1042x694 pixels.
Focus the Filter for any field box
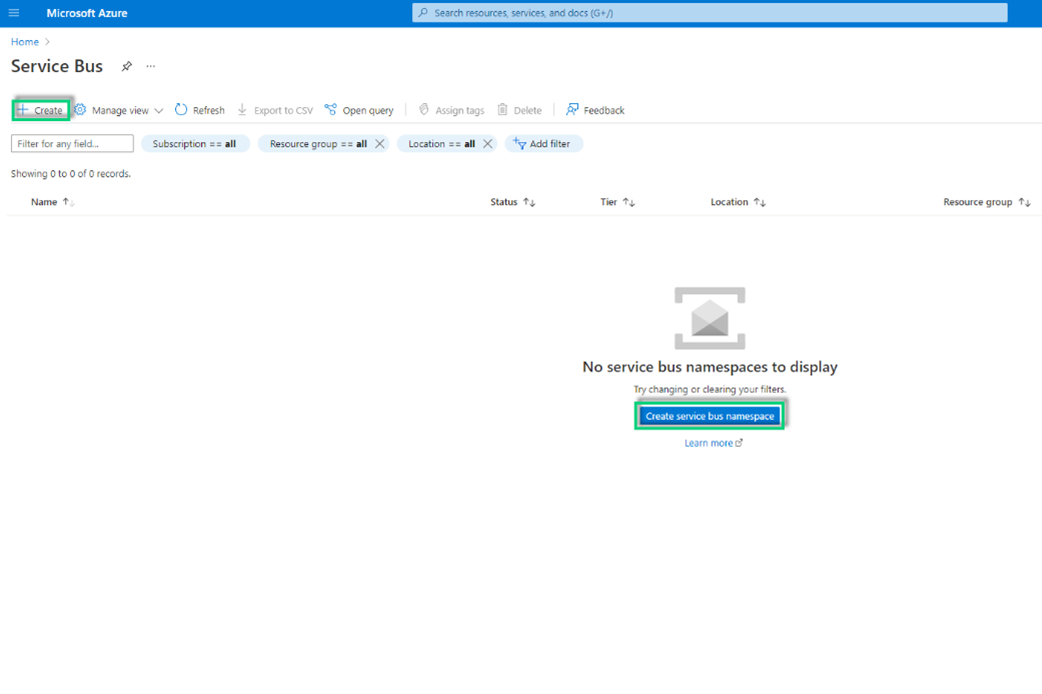pos(72,144)
